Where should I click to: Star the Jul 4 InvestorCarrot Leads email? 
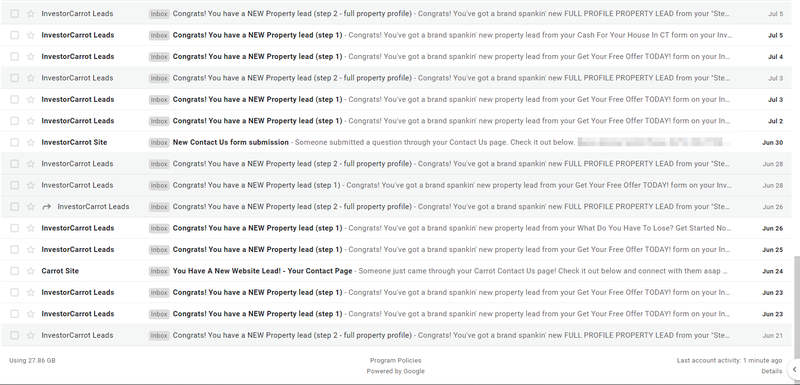click(x=31, y=57)
